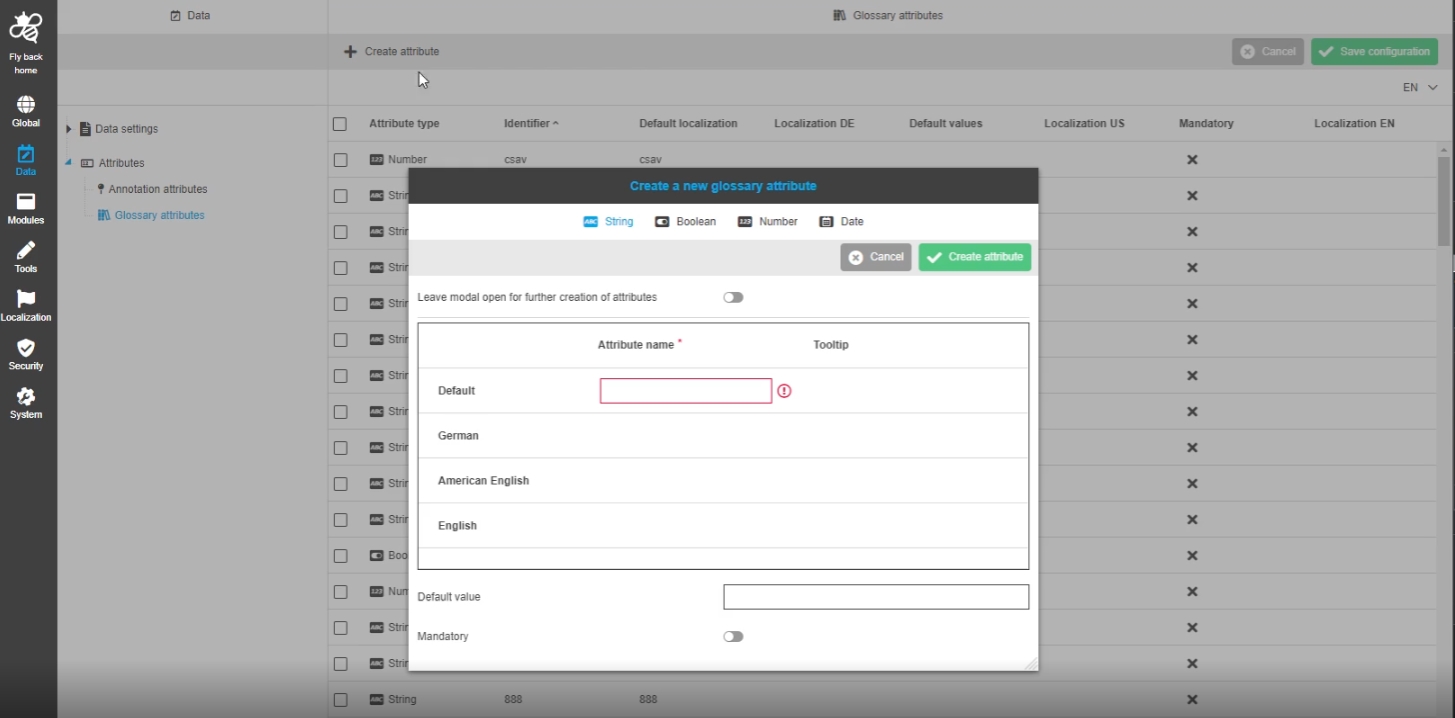Select Annotation attributes in the tree
1455x718 pixels.
(158, 189)
